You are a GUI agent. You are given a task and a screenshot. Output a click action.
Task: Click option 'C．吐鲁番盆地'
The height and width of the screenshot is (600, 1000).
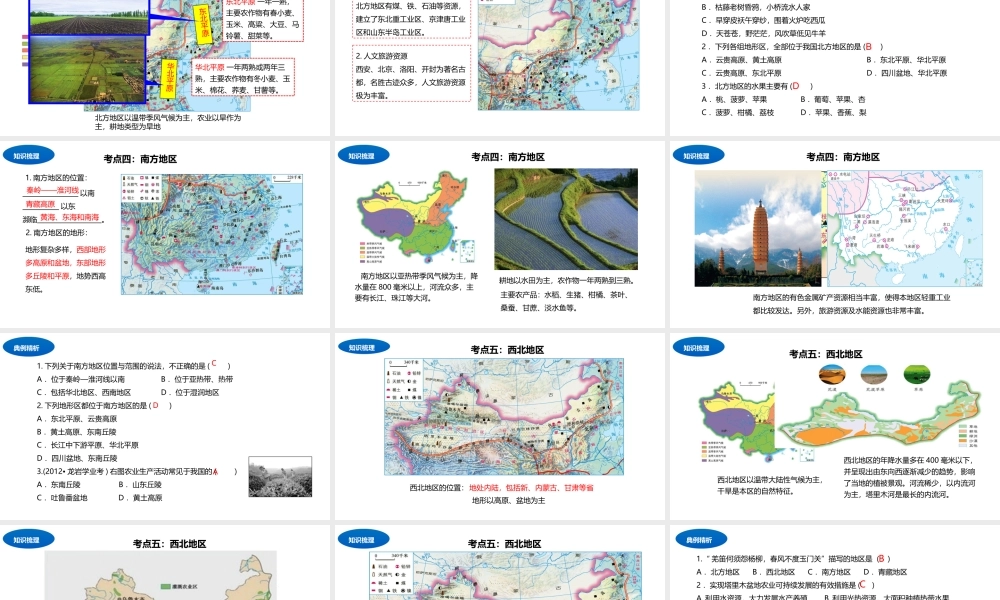click(62, 498)
